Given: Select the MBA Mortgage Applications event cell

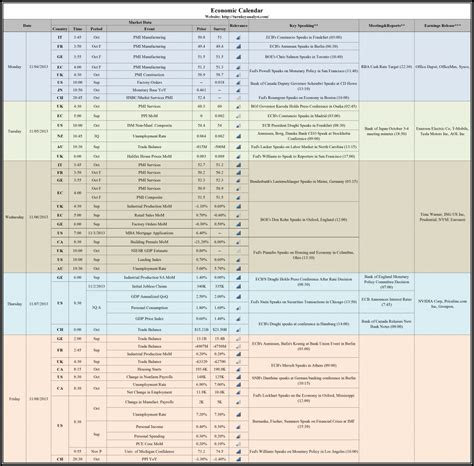Looking at the screenshot, I should tap(149, 233).
